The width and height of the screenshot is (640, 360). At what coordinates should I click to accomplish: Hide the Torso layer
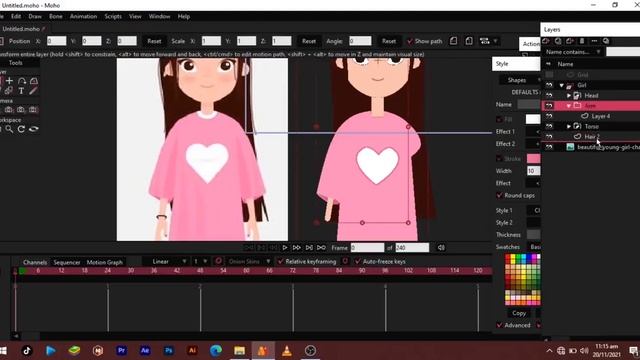point(549,126)
